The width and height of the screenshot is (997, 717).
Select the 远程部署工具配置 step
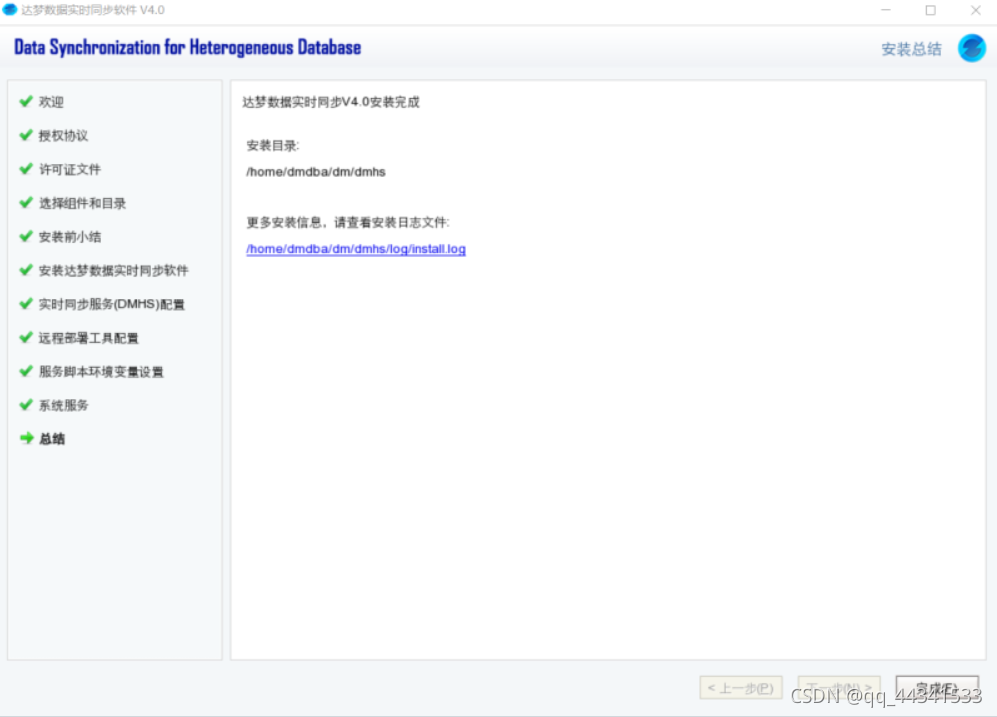click(88, 338)
